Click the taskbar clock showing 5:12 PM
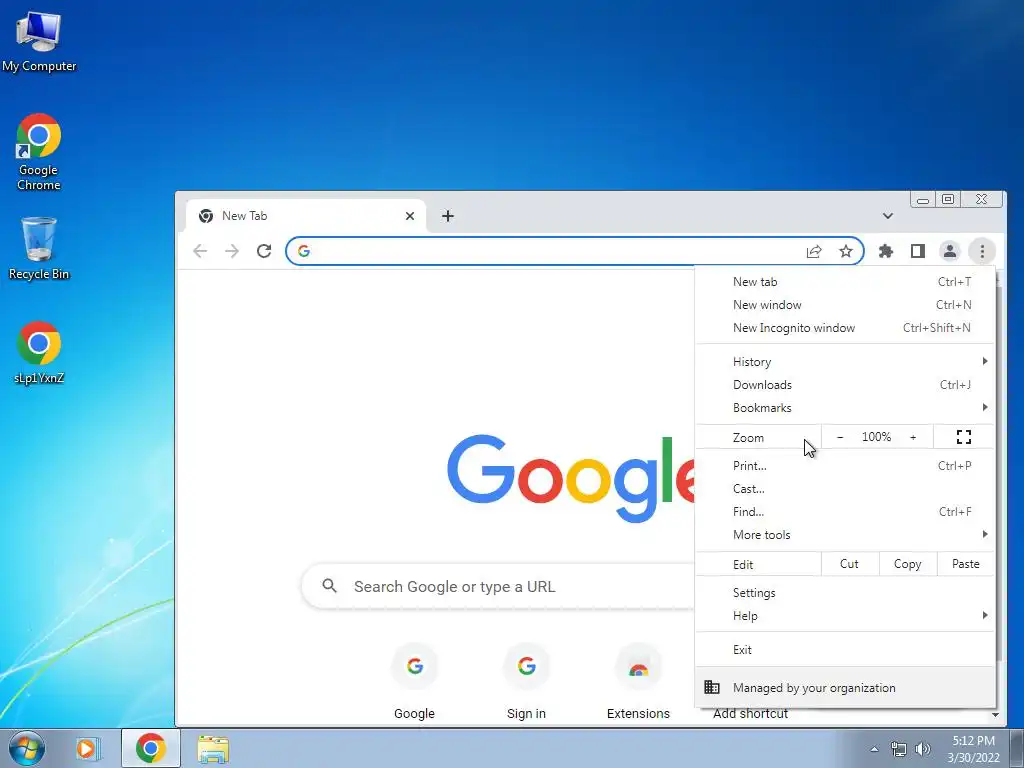Viewport: 1024px width, 768px height. [x=973, y=749]
